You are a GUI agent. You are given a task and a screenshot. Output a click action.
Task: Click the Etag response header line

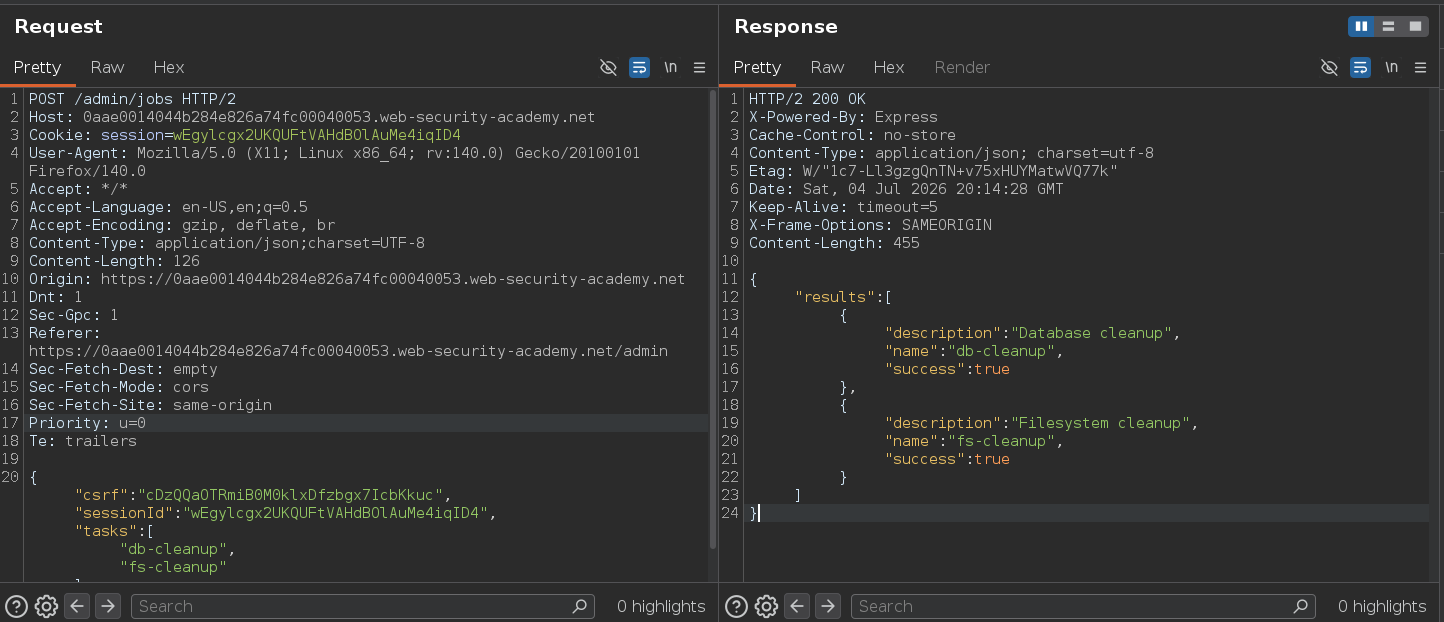933,171
